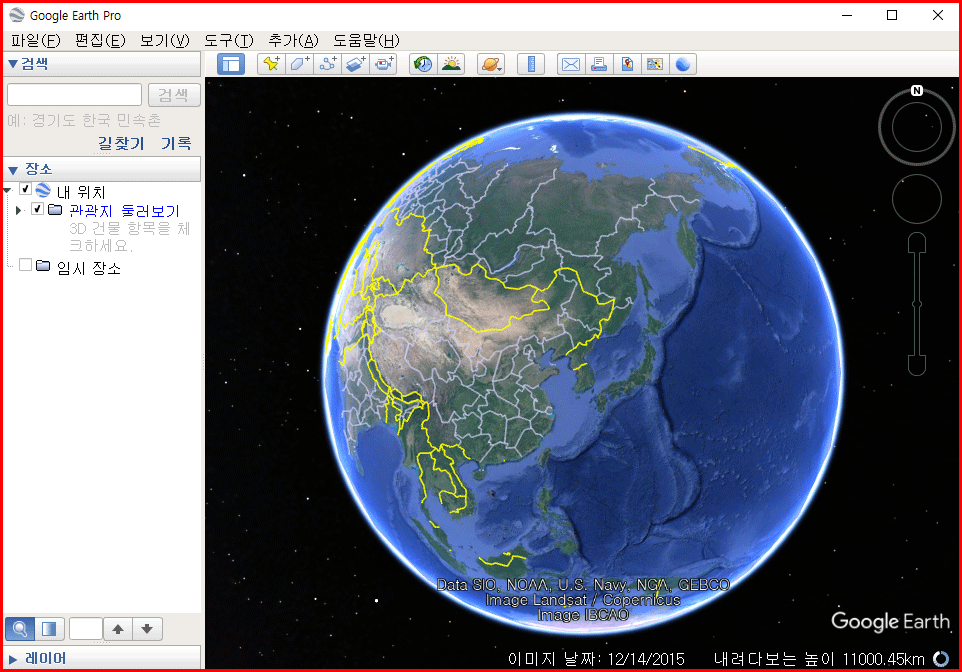Maximize the Google Earth Pro window

pyautogui.click(x=892, y=15)
